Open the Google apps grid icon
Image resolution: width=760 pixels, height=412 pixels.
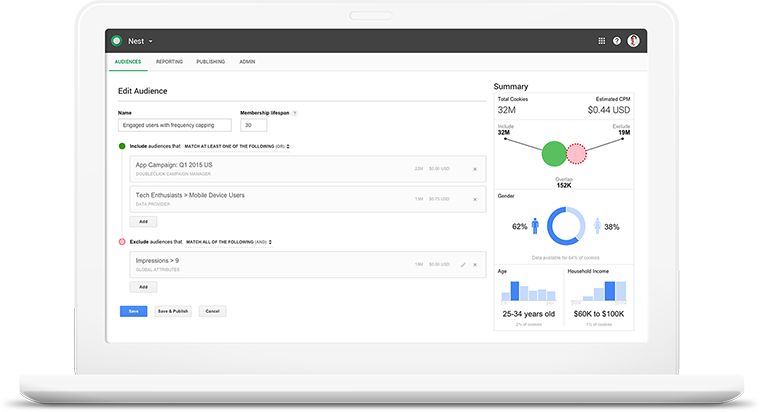coord(602,41)
